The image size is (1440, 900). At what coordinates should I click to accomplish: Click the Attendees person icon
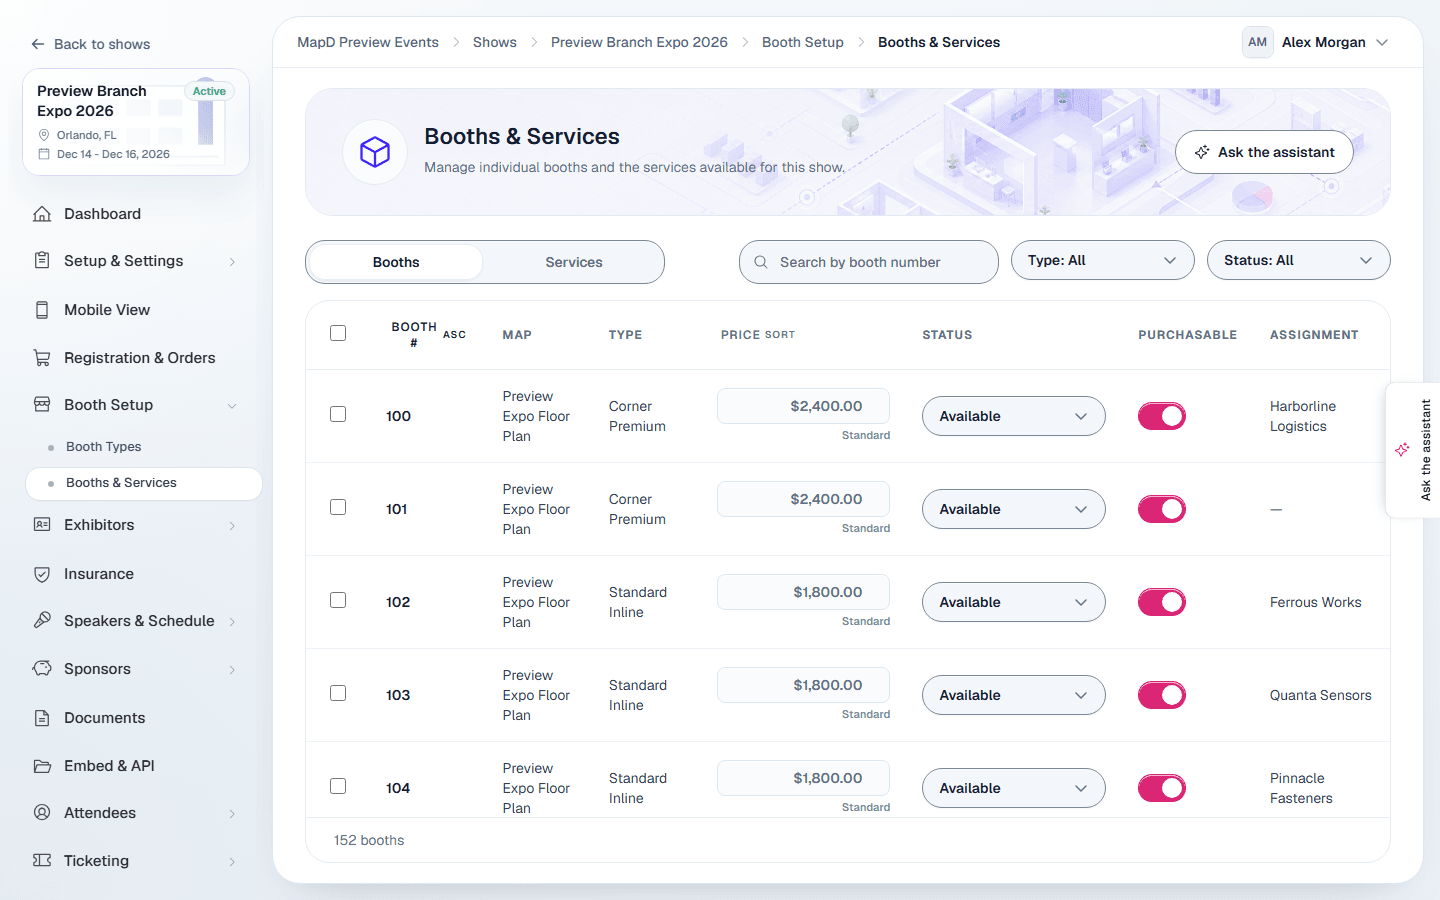(x=42, y=813)
